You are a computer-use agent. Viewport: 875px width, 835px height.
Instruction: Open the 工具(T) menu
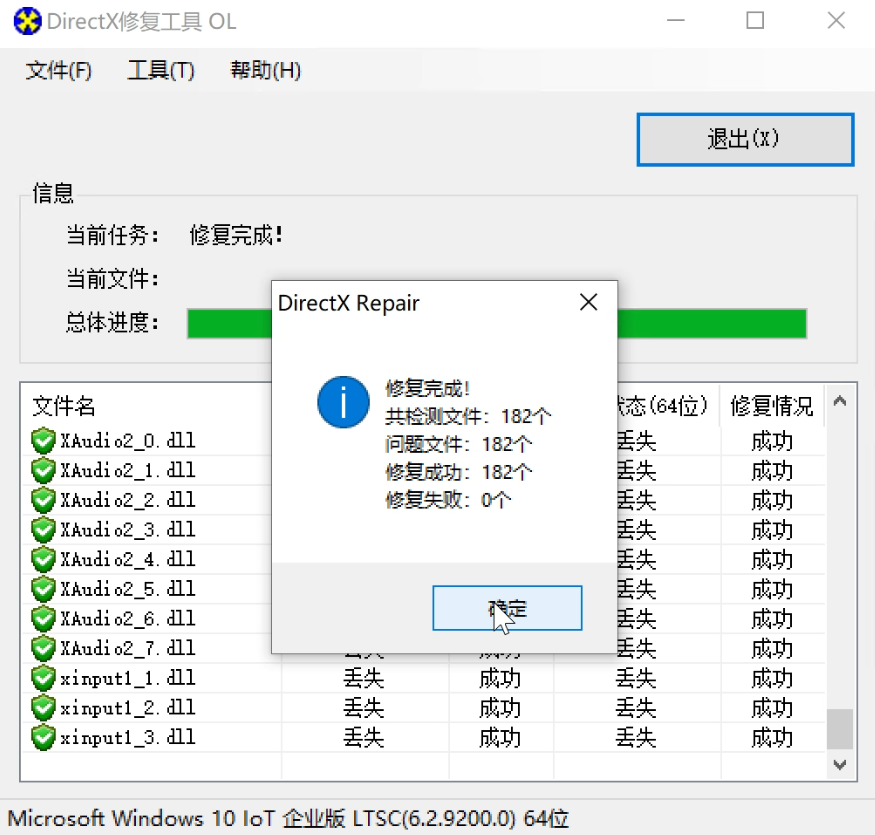point(161,70)
